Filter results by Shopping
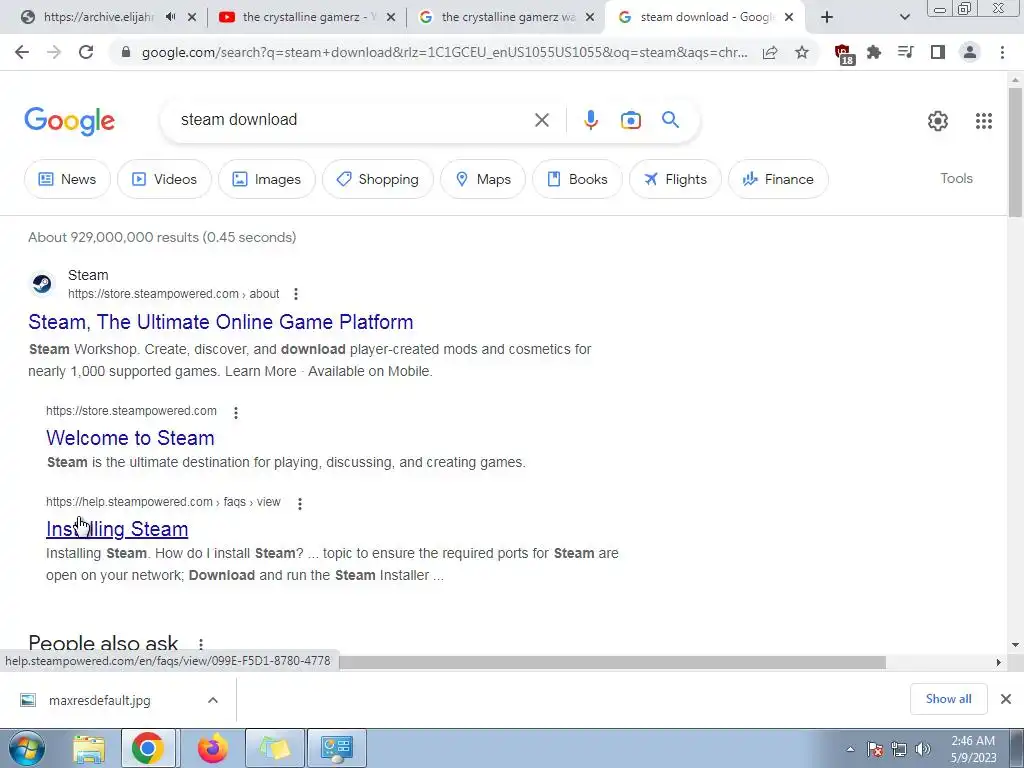This screenshot has height=768, width=1024. pos(377,179)
